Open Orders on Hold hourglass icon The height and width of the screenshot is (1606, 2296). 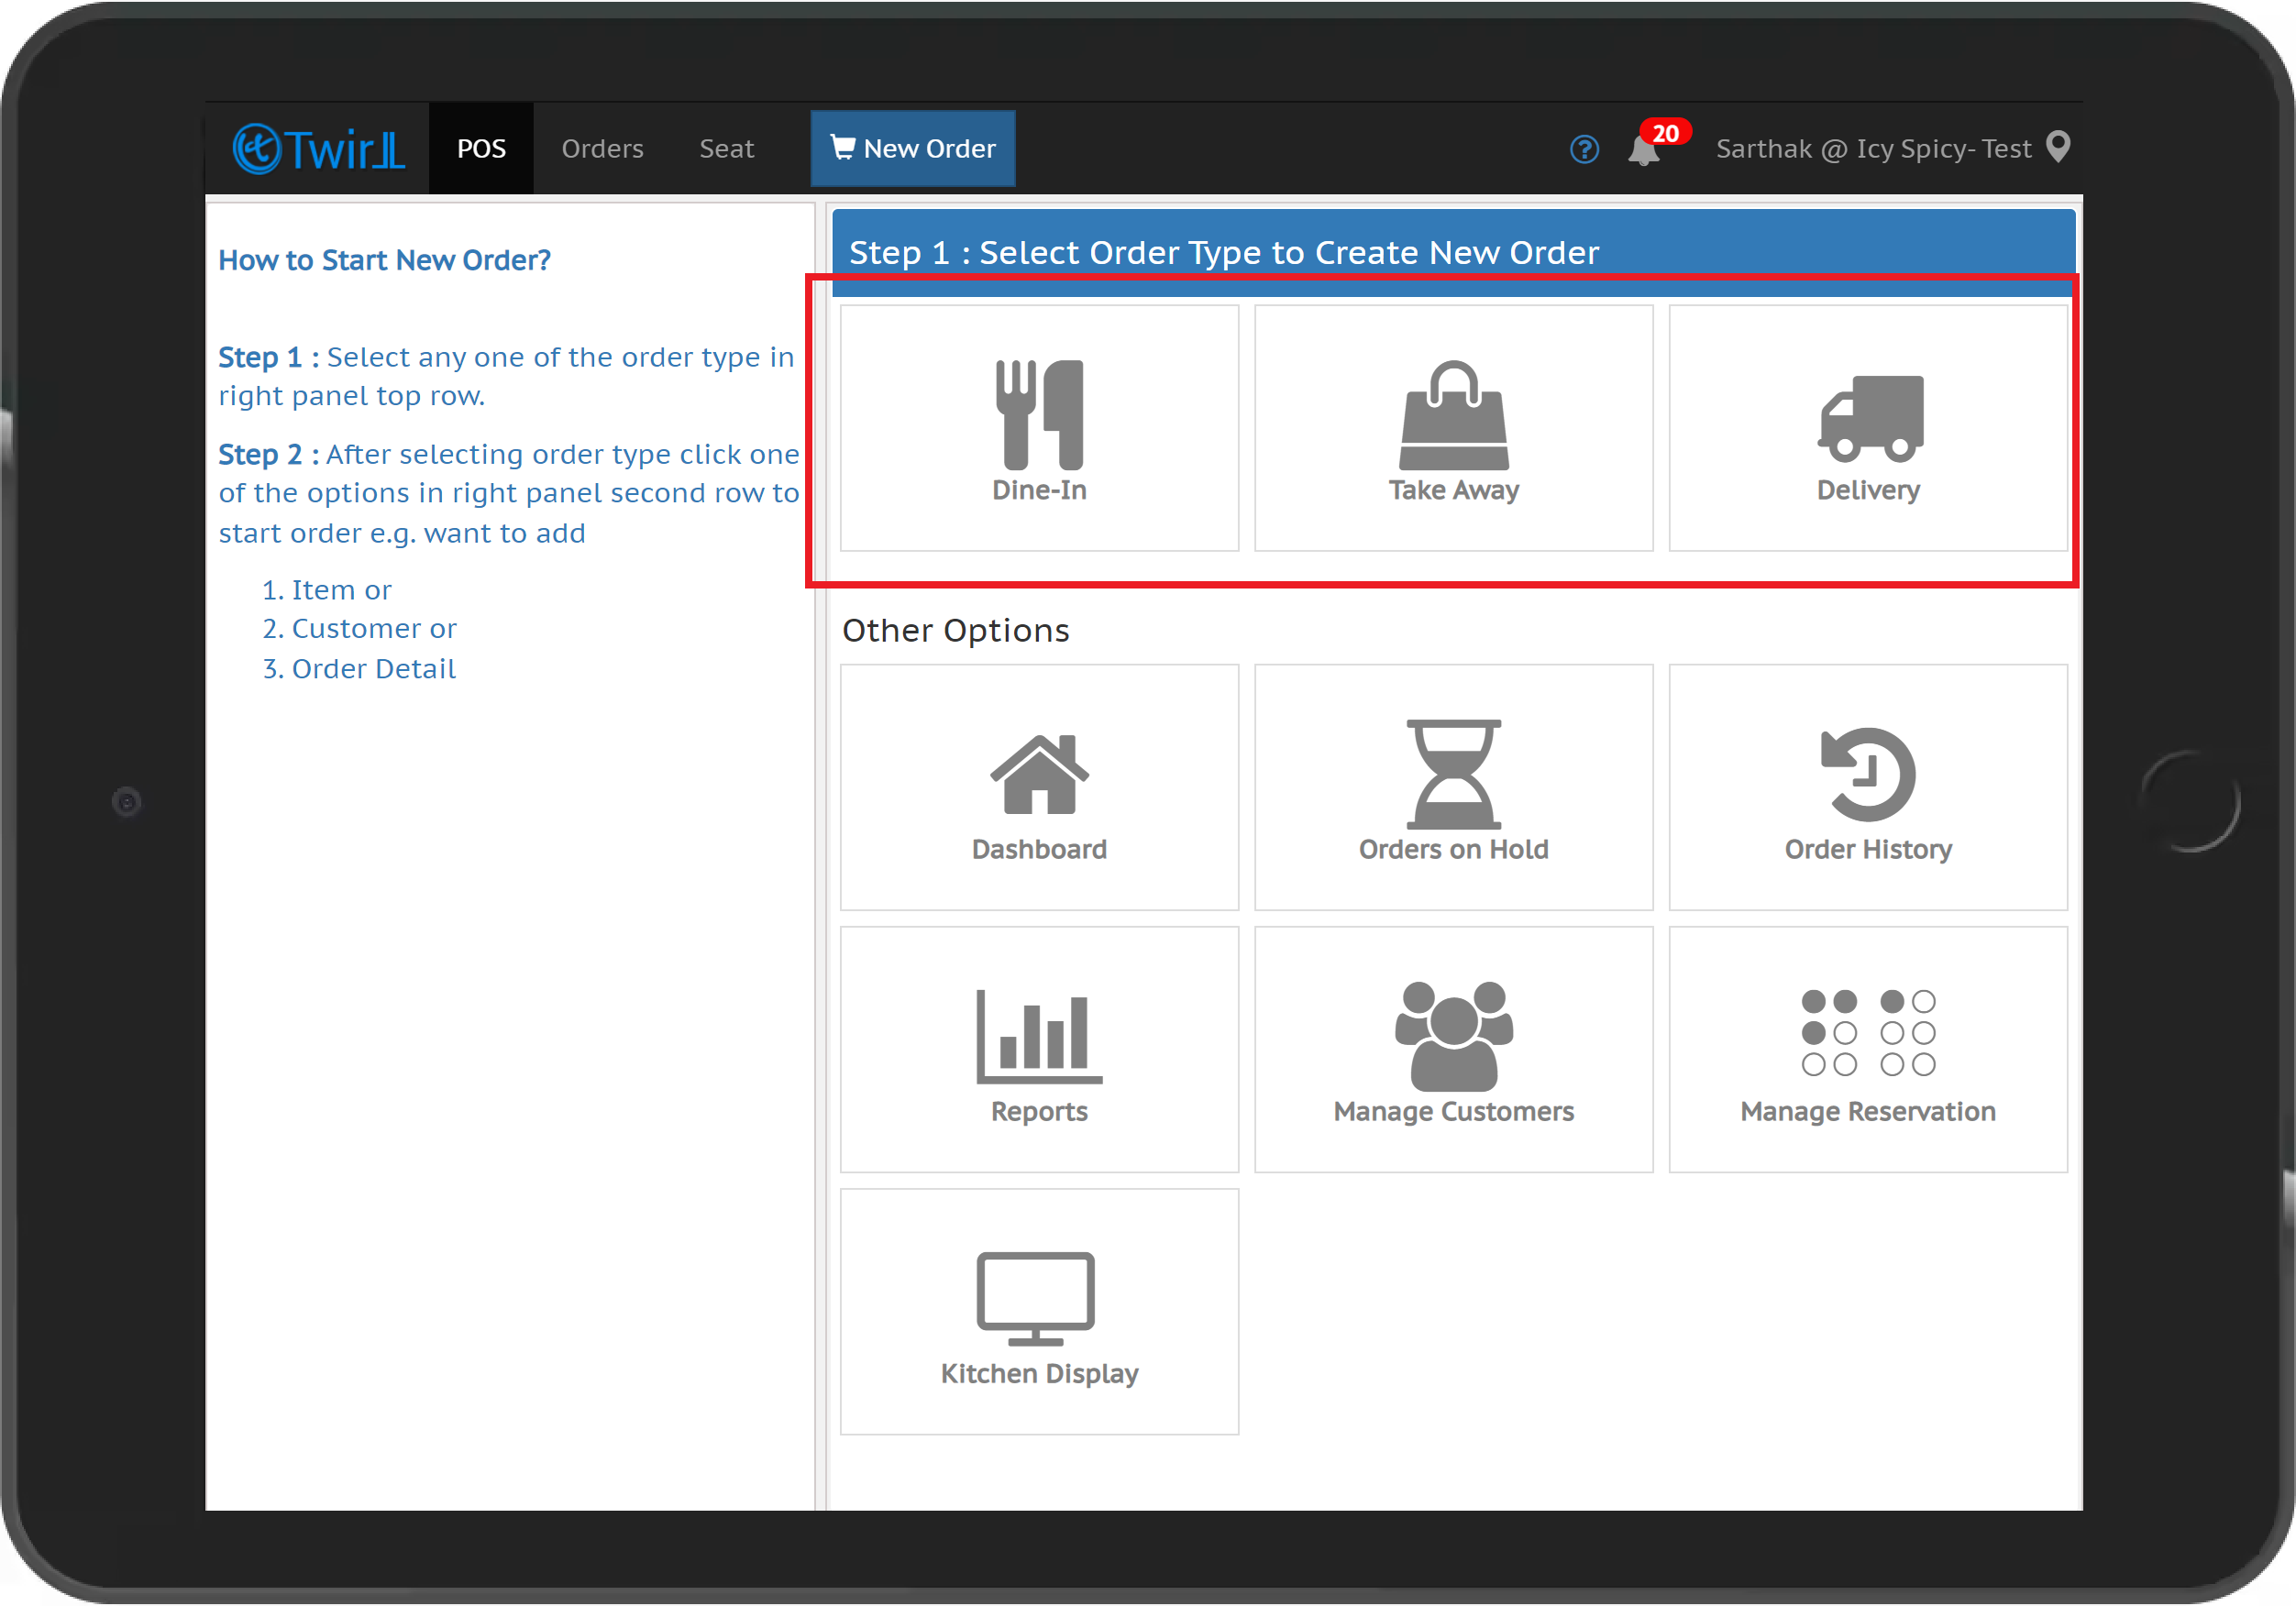[1453, 774]
